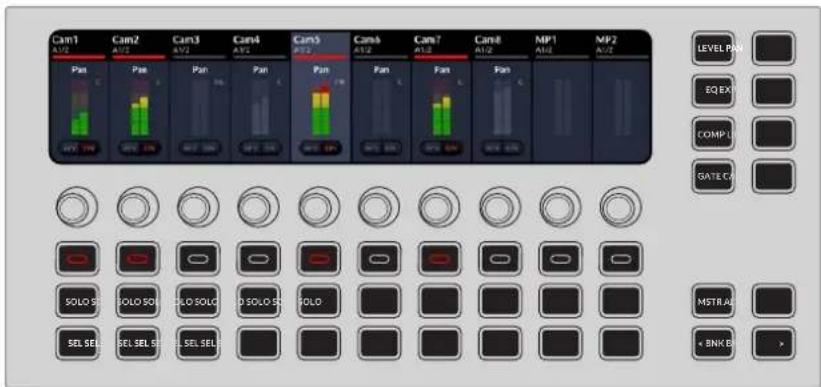
Task: Choose the EQ mode button
Action: (713, 91)
